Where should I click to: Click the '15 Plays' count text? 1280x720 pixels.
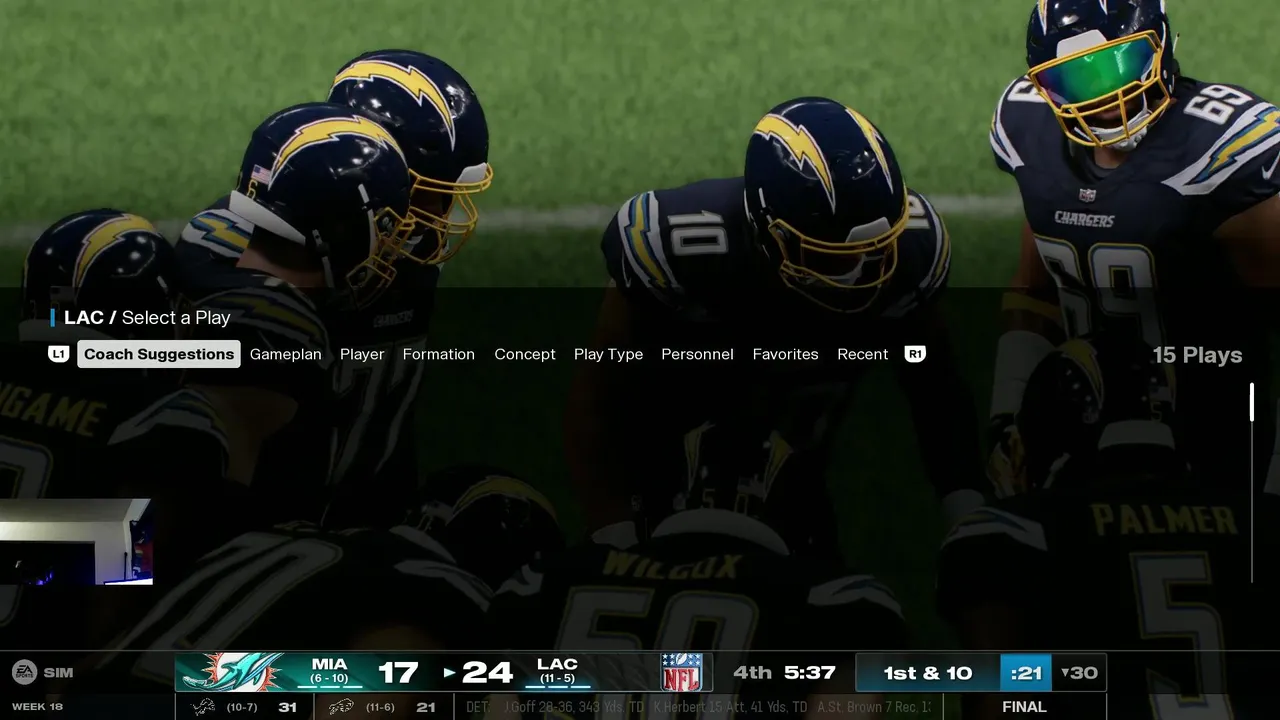[x=1197, y=355]
